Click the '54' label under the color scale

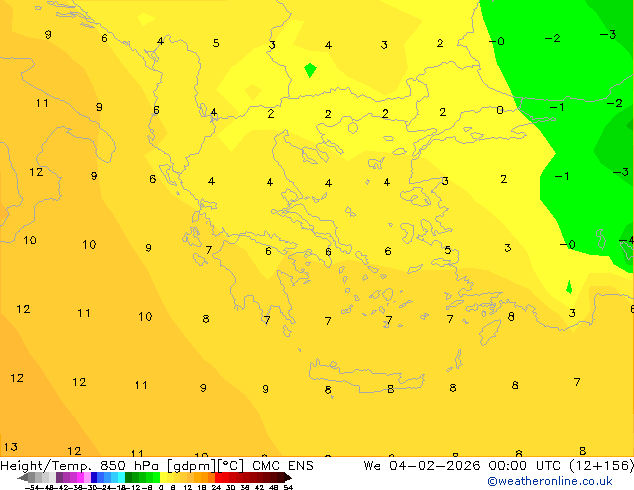(x=288, y=487)
